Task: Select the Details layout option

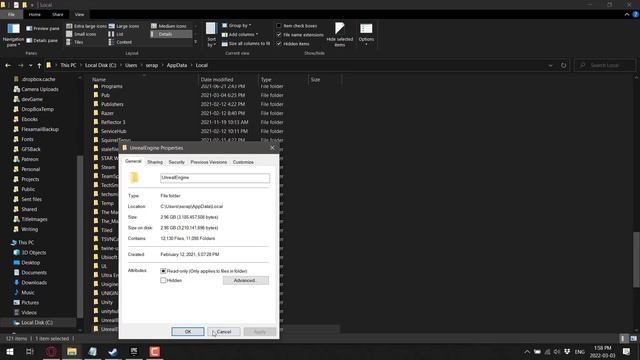Action: click(x=171, y=34)
